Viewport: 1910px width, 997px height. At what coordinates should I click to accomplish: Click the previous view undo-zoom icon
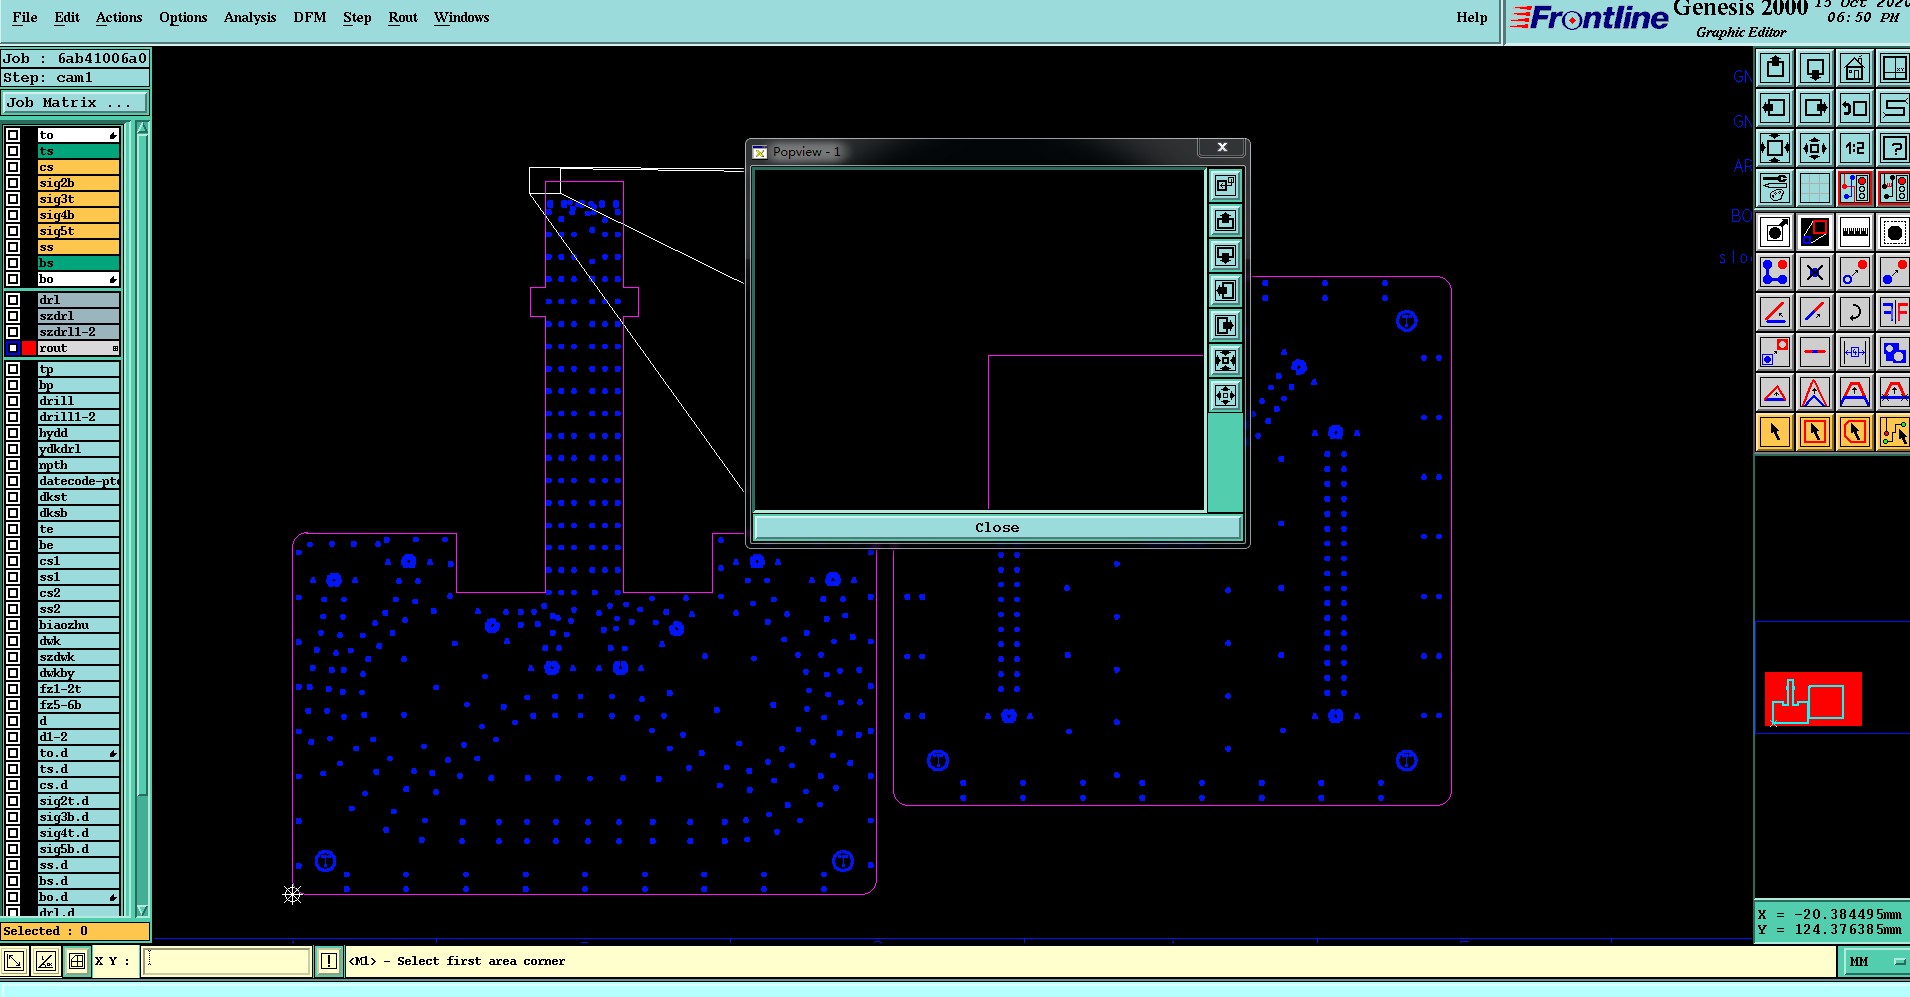[x=1855, y=108]
